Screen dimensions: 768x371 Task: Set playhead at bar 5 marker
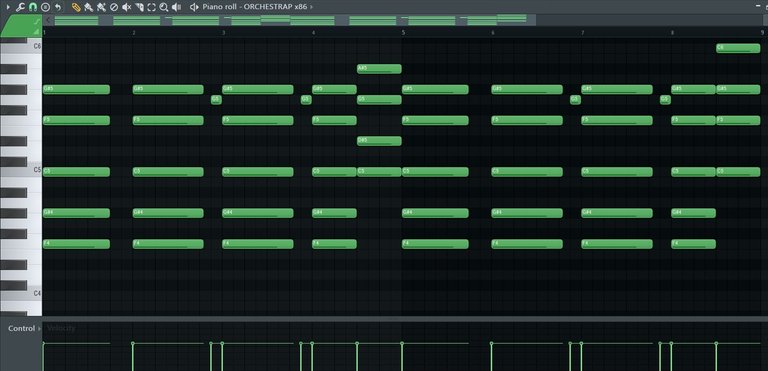(403, 33)
